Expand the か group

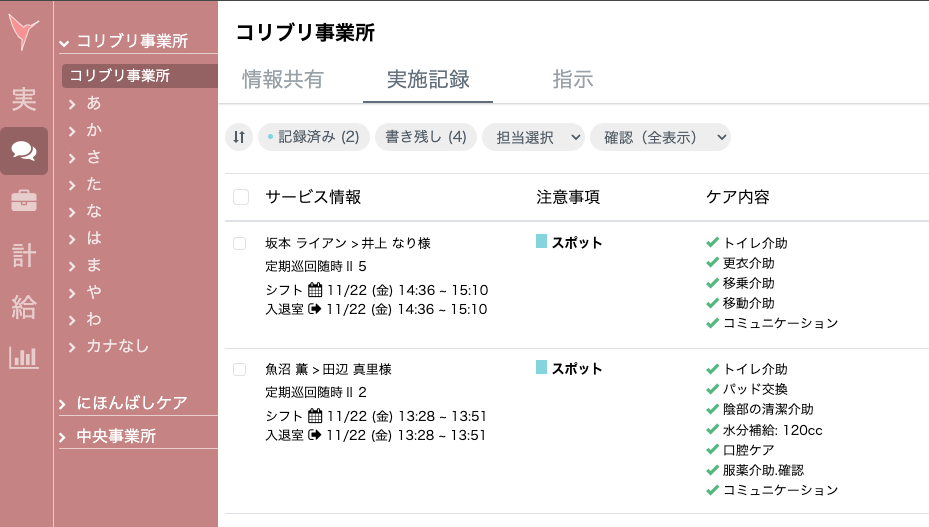point(72,131)
